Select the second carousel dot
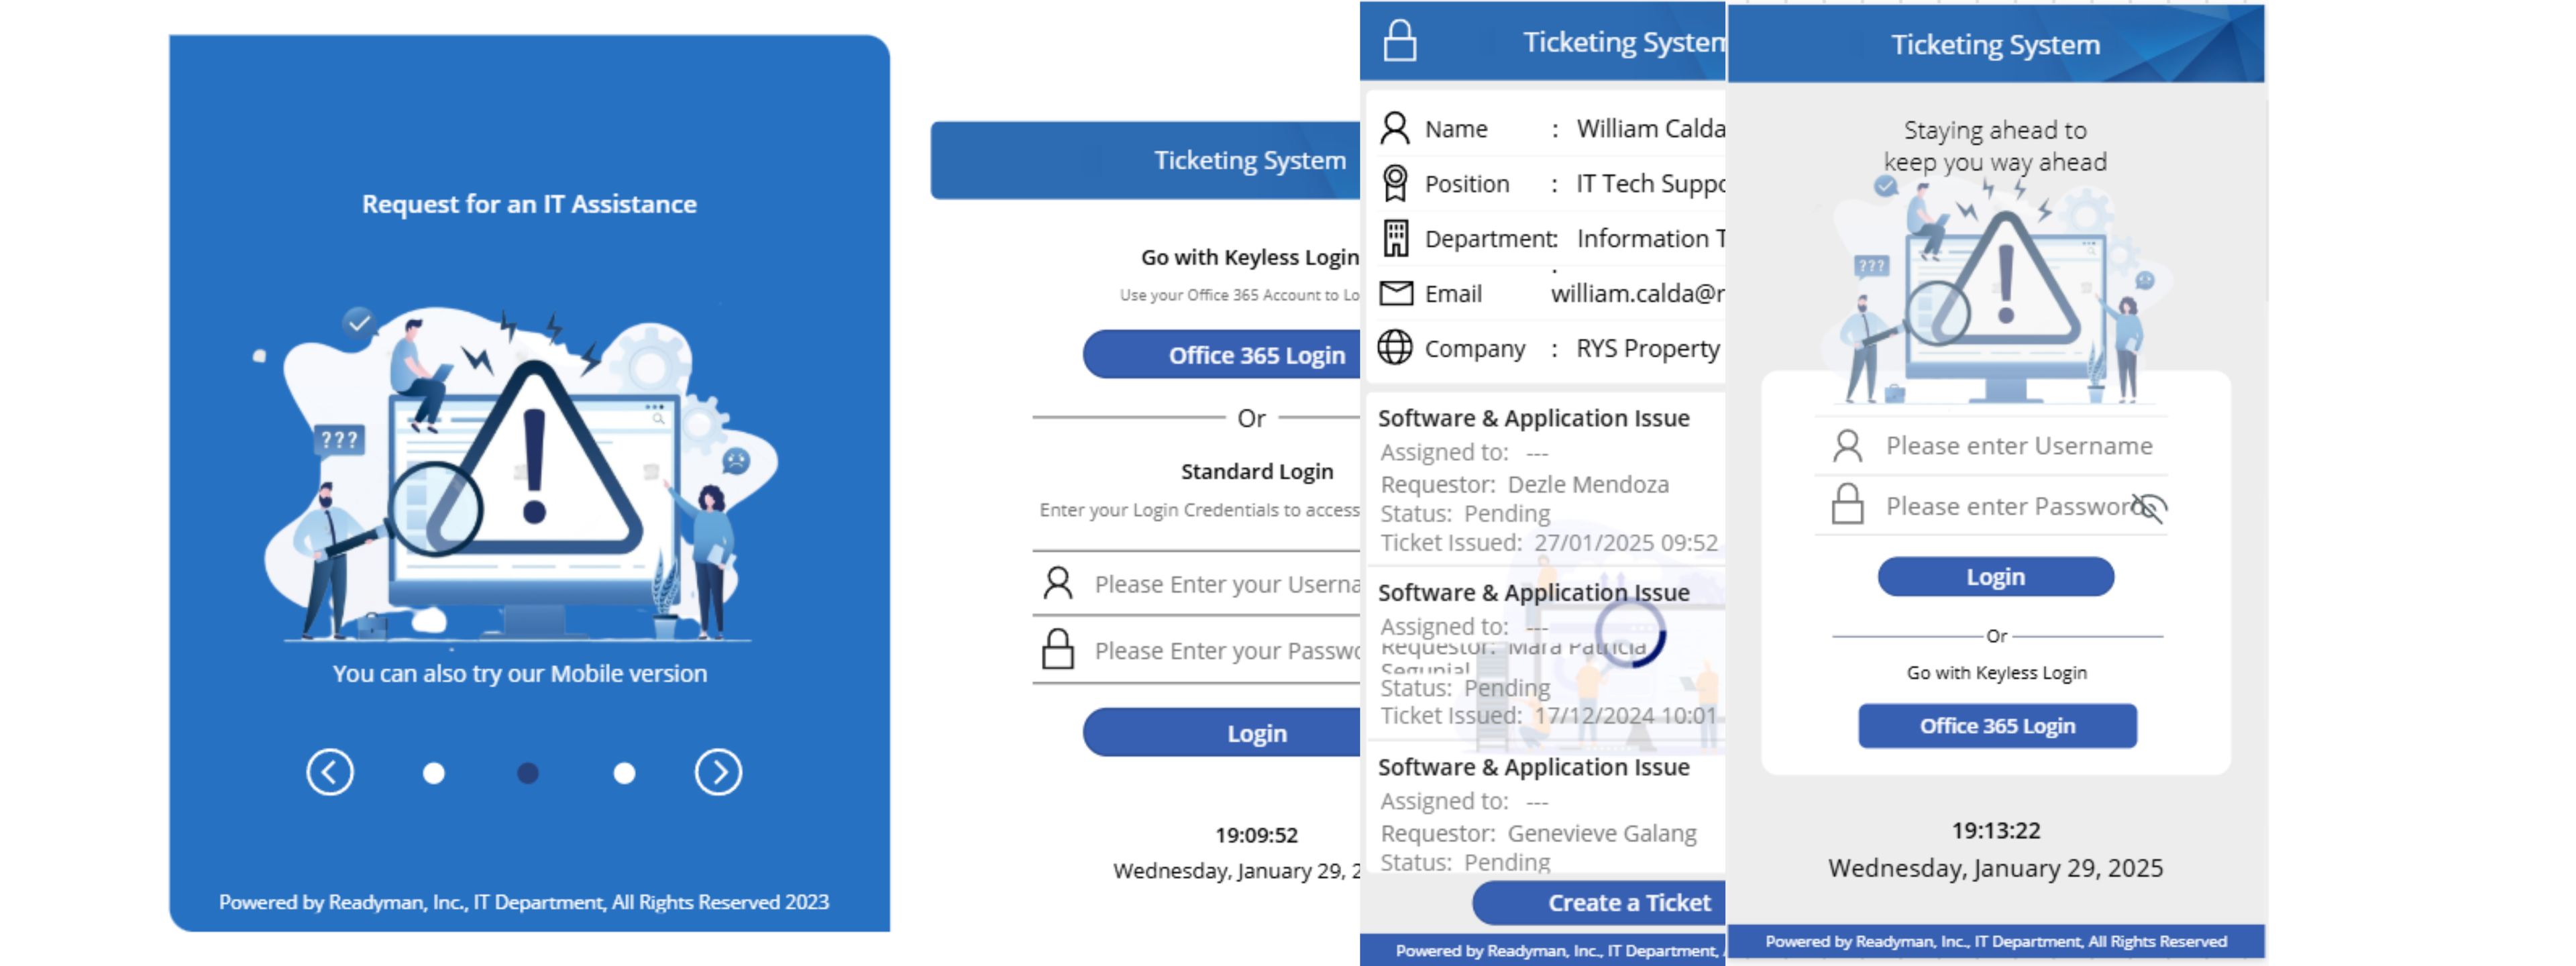This screenshot has height=966, width=2576. (527, 772)
